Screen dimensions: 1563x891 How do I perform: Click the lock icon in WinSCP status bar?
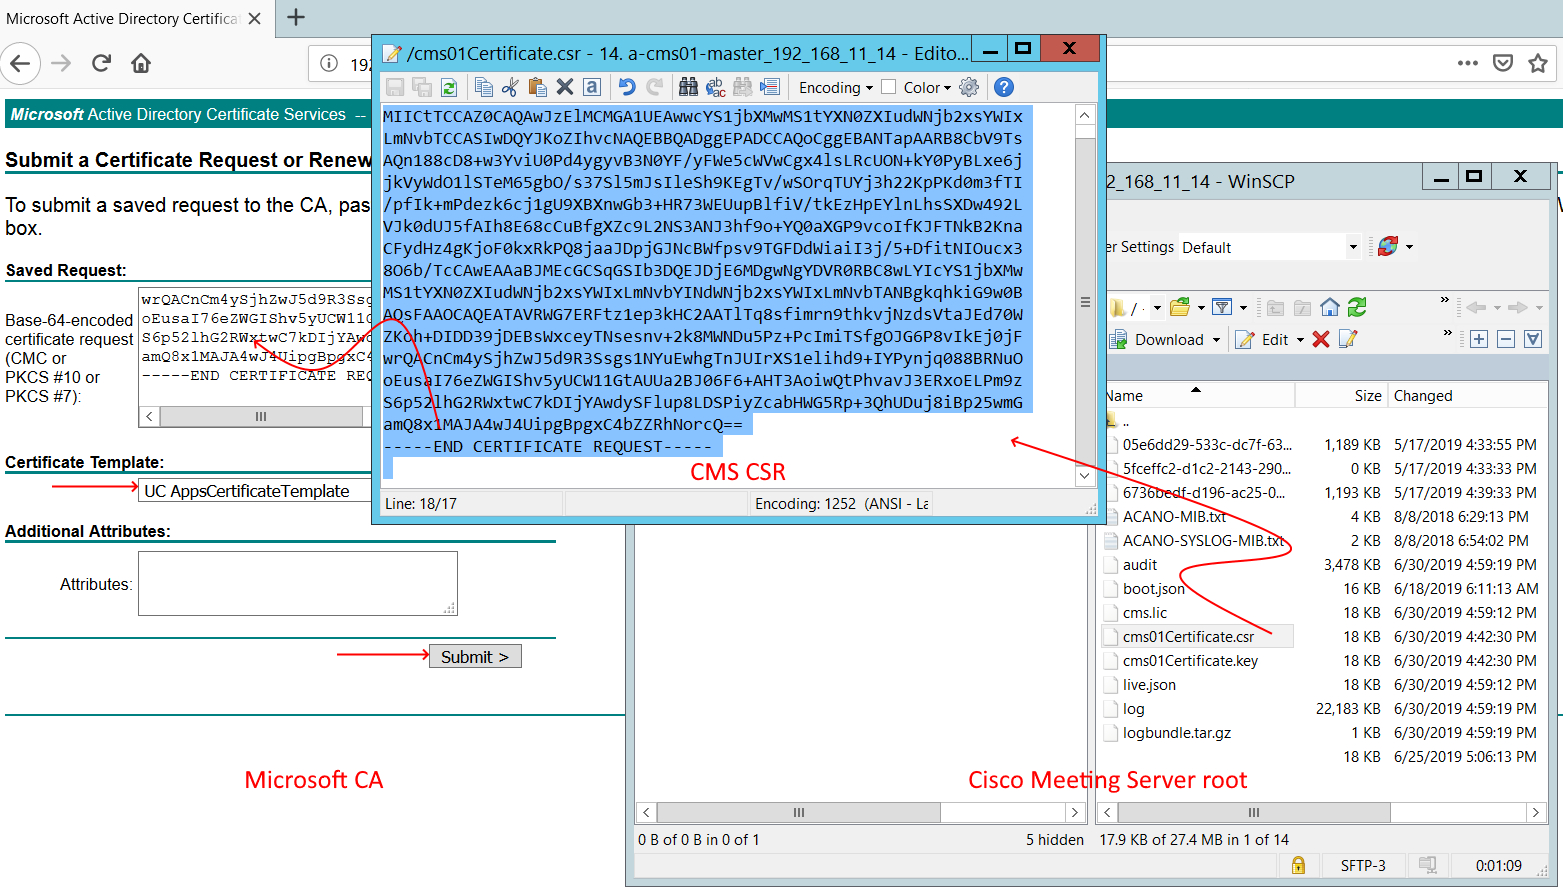(x=1298, y=865)
